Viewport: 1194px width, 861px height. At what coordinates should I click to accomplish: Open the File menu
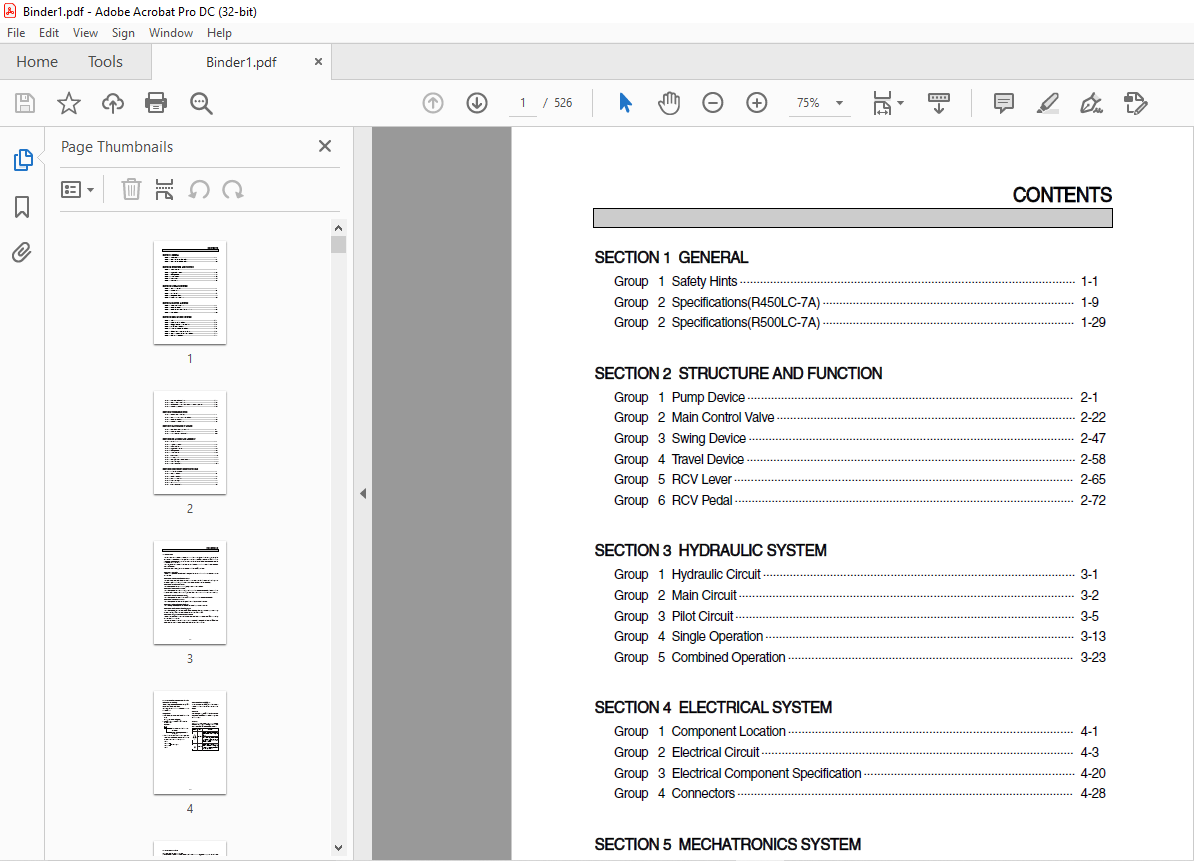pos(16,33)
